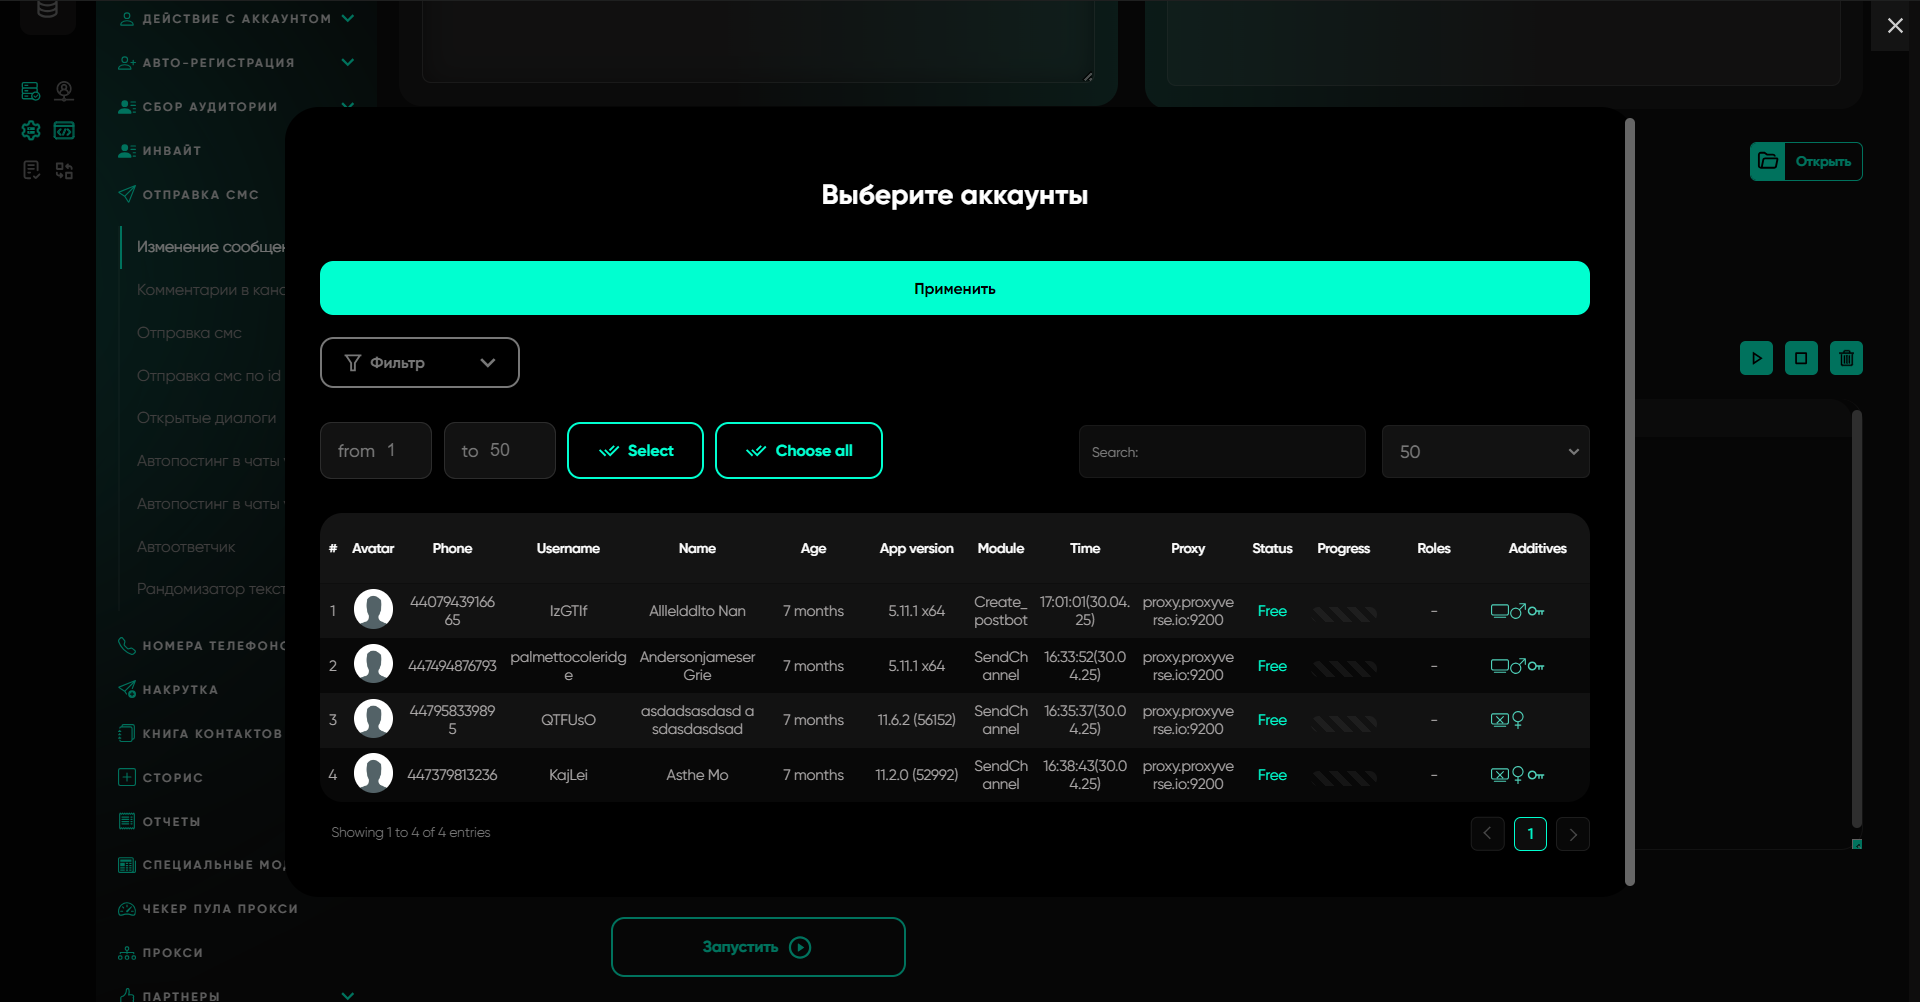Click the user network icon in left sidebar

[x=64, y=91]
